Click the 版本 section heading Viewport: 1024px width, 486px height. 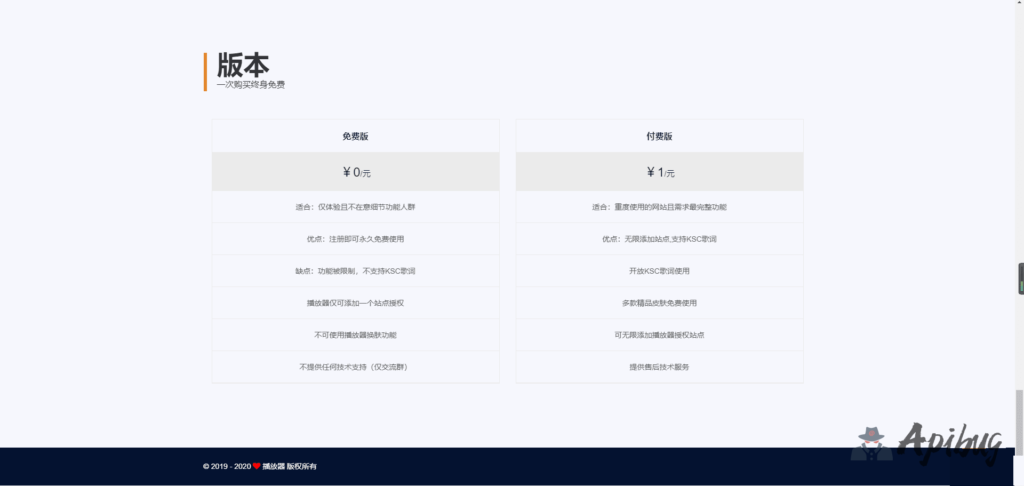[243, 65]
